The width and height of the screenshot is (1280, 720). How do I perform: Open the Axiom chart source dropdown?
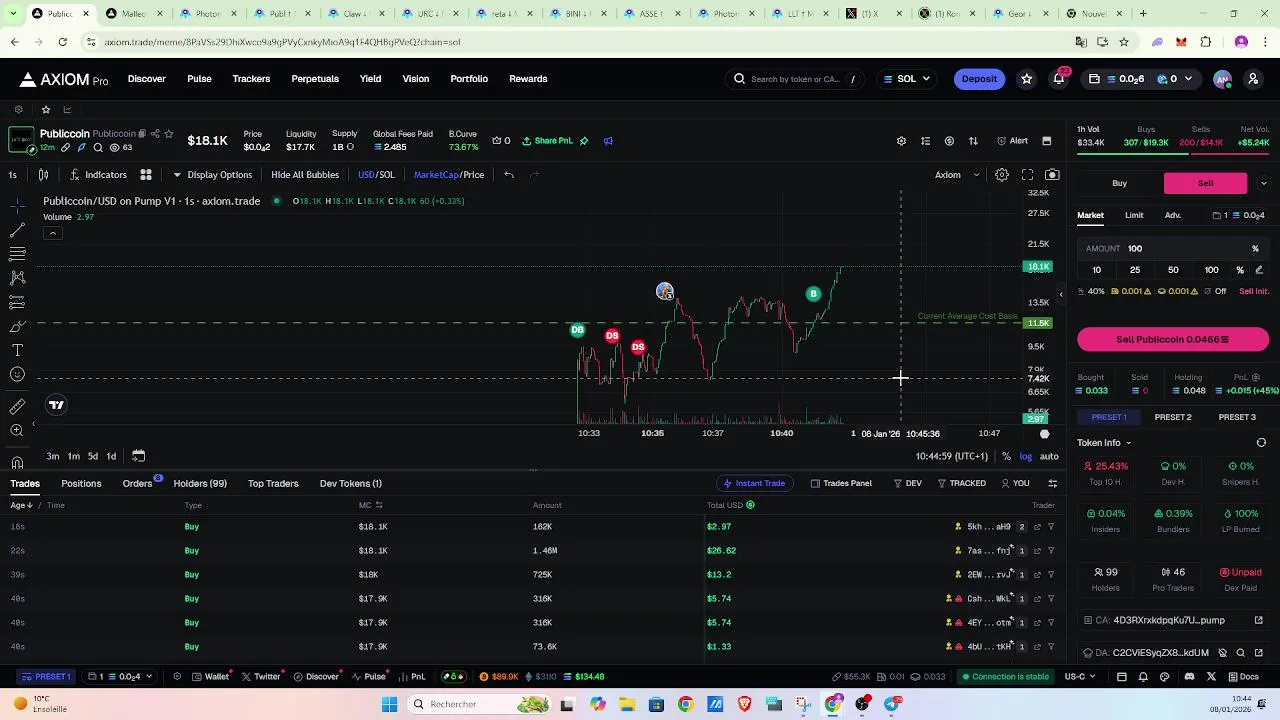957,175
